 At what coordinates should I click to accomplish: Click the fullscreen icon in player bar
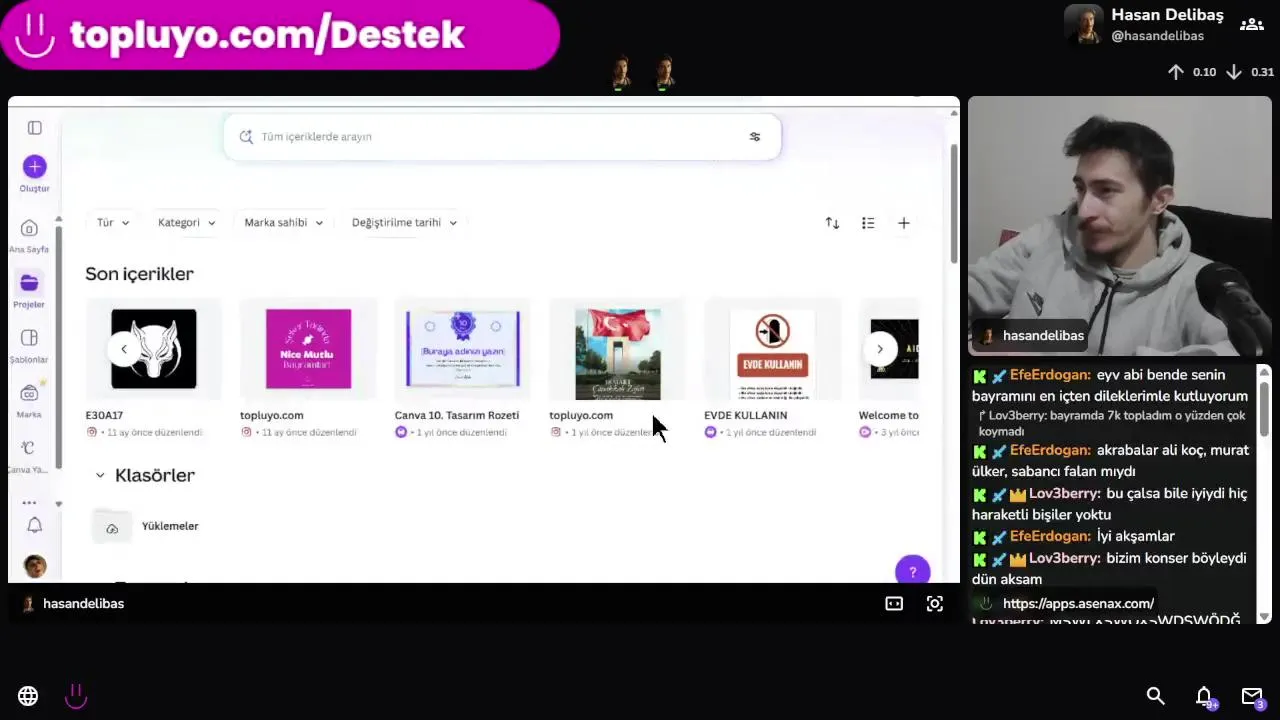[x=935, y=604]
